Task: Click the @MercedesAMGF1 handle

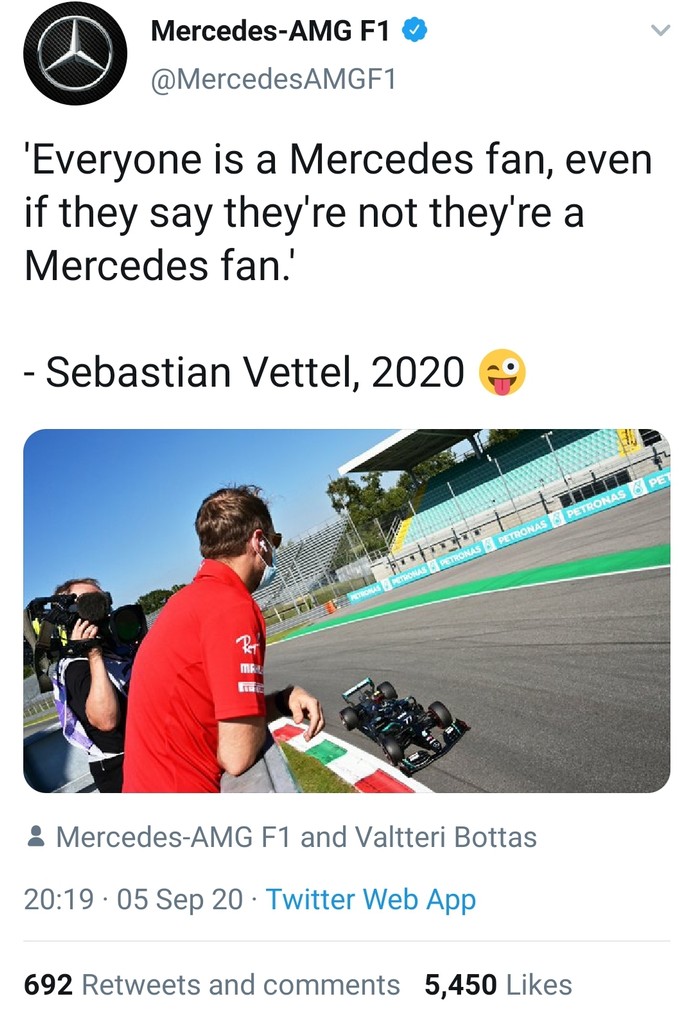Action: point(273,80)
